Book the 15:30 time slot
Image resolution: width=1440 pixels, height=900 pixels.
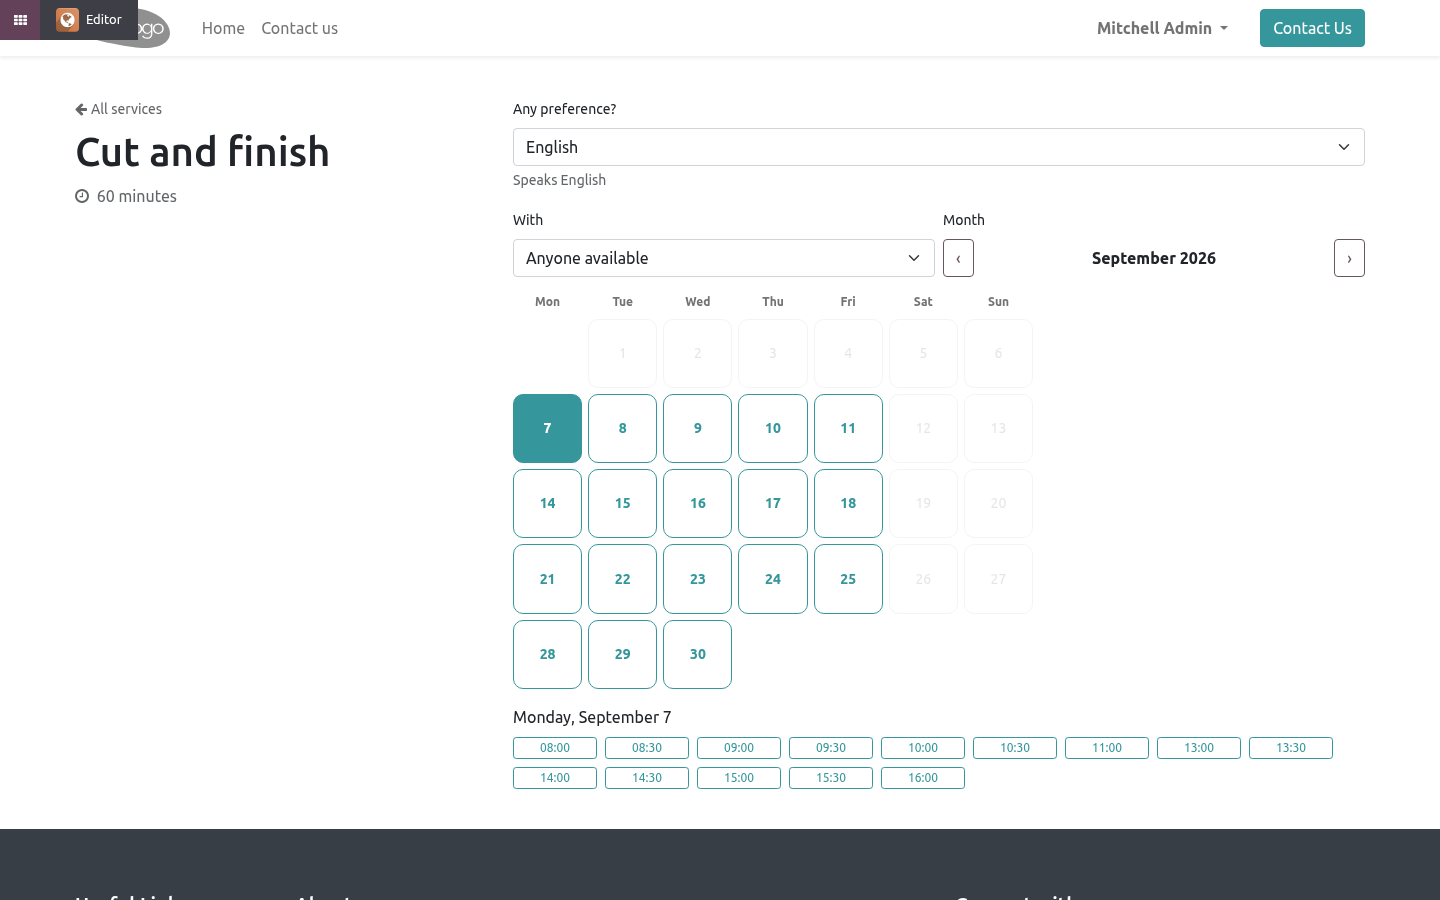coord(831,778)
